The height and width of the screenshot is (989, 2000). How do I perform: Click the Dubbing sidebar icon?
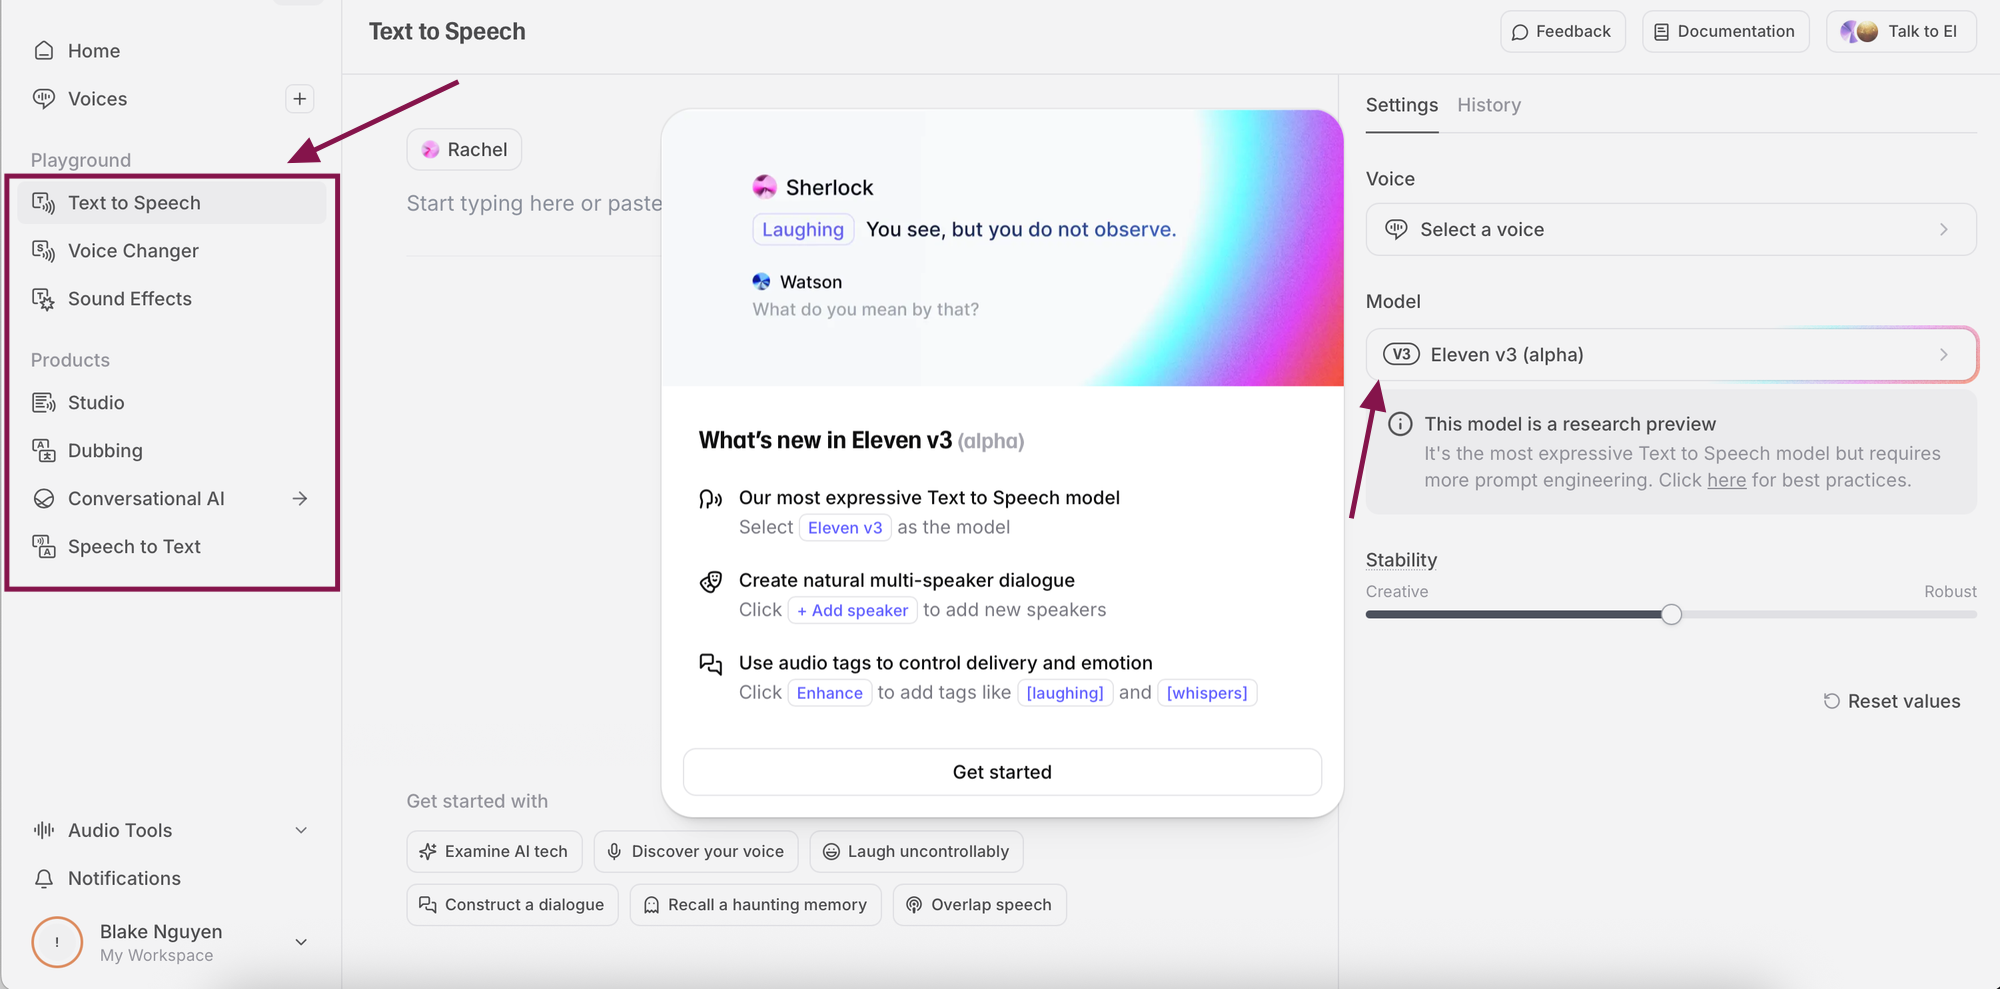pos(44,451)
